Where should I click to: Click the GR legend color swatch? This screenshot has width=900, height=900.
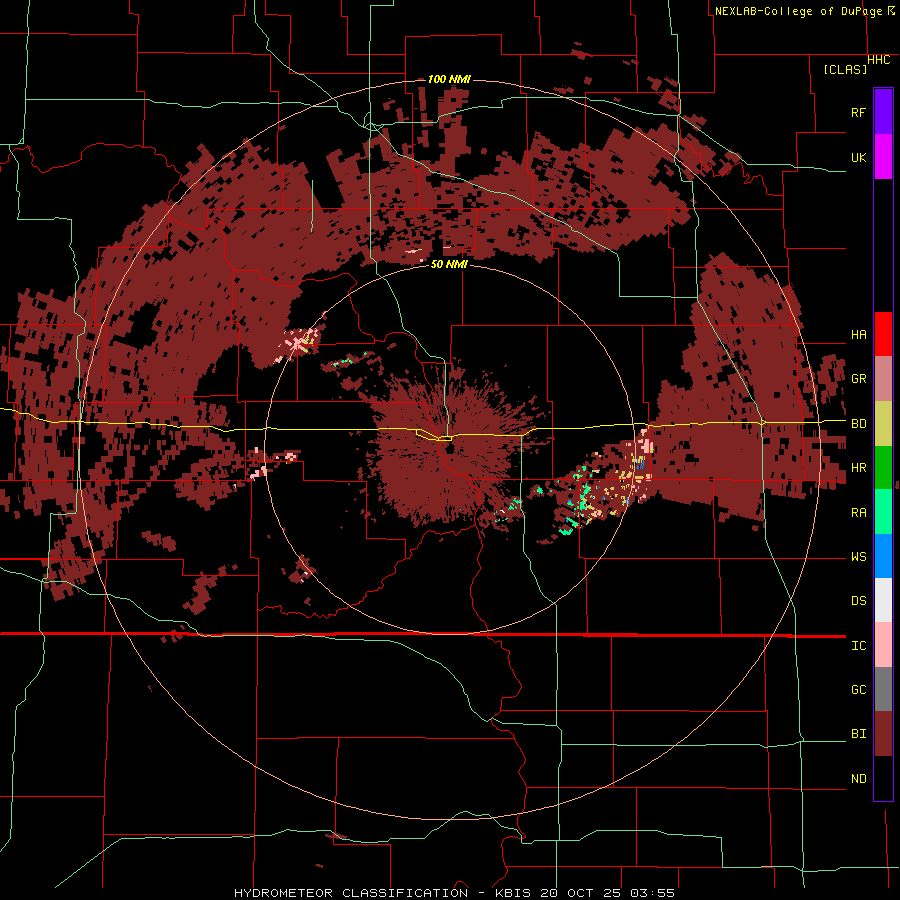[883, 379]
